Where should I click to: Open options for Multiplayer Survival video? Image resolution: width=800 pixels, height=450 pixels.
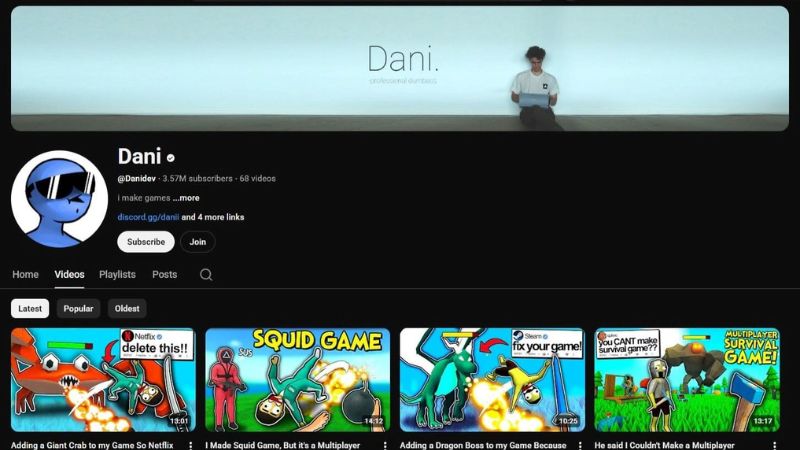[774, 445]
